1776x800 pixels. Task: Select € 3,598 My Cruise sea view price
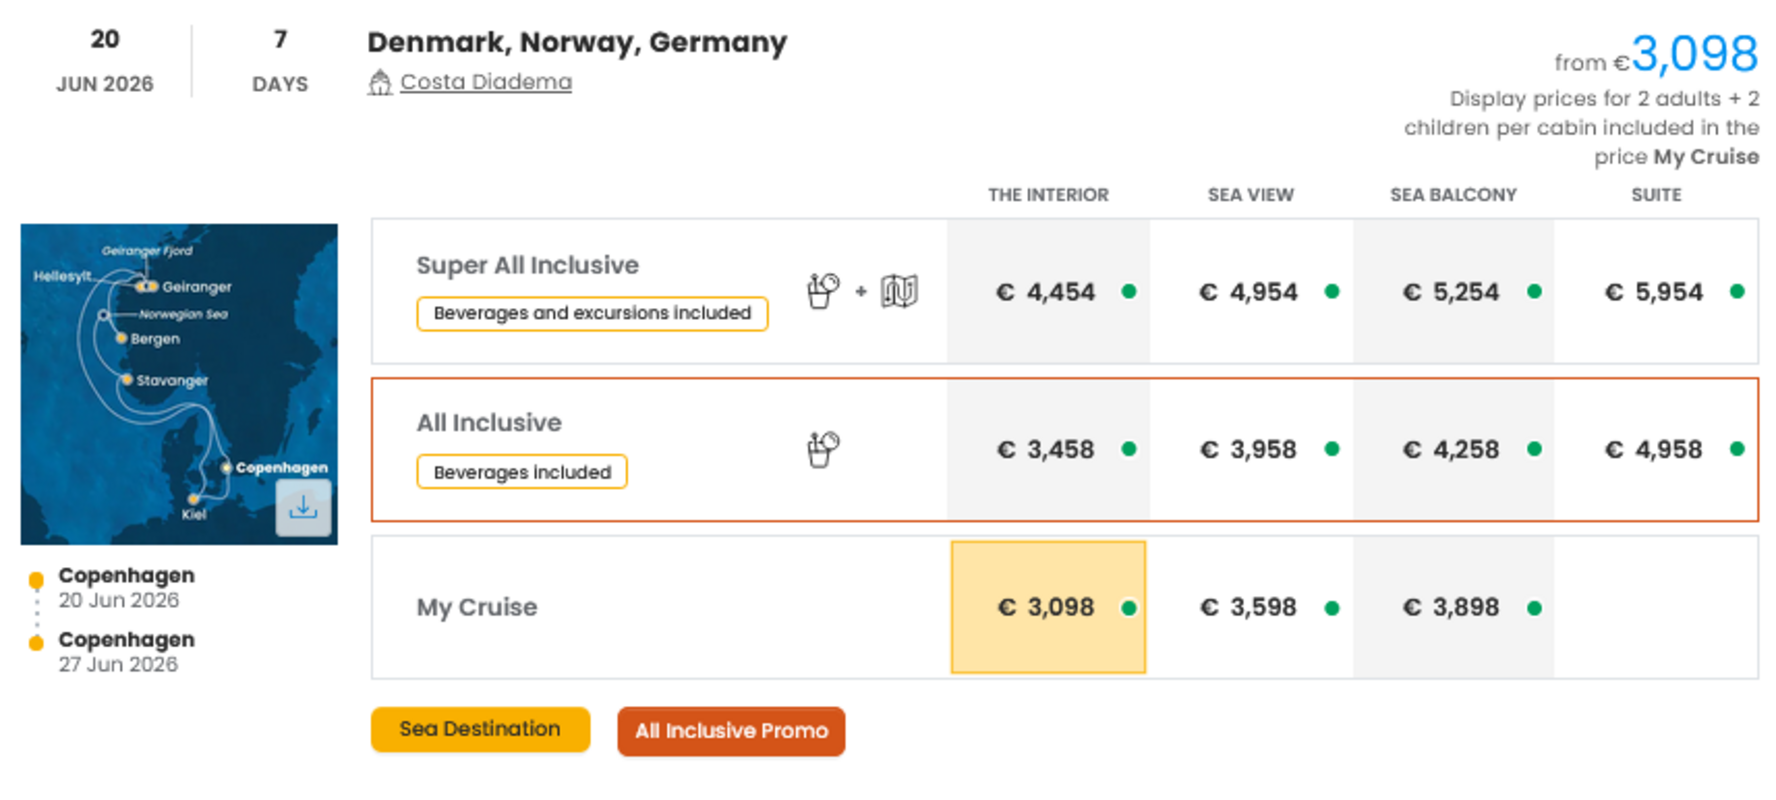[x=1250, y=607]
